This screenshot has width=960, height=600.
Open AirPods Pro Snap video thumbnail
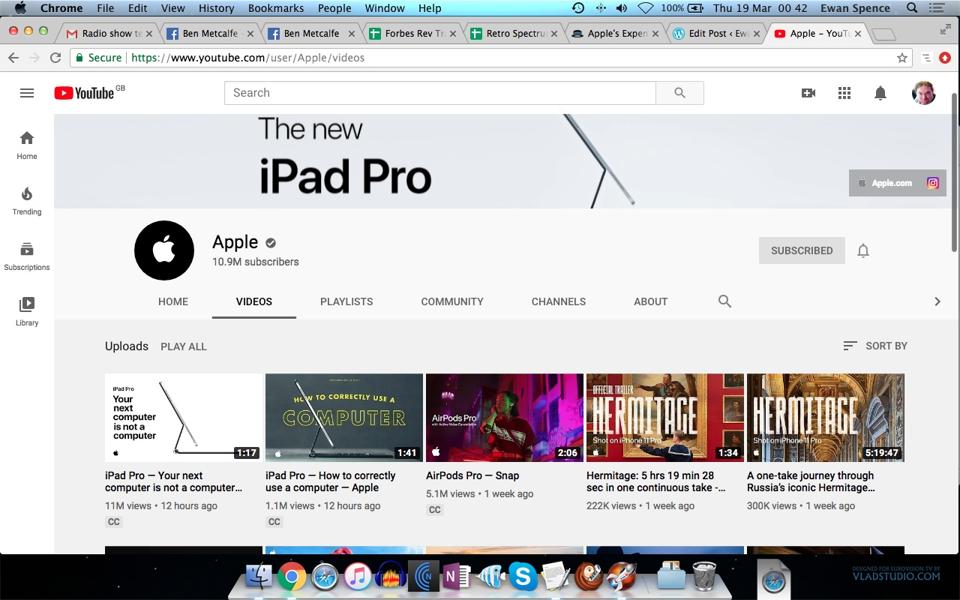(x=504, y=418)
